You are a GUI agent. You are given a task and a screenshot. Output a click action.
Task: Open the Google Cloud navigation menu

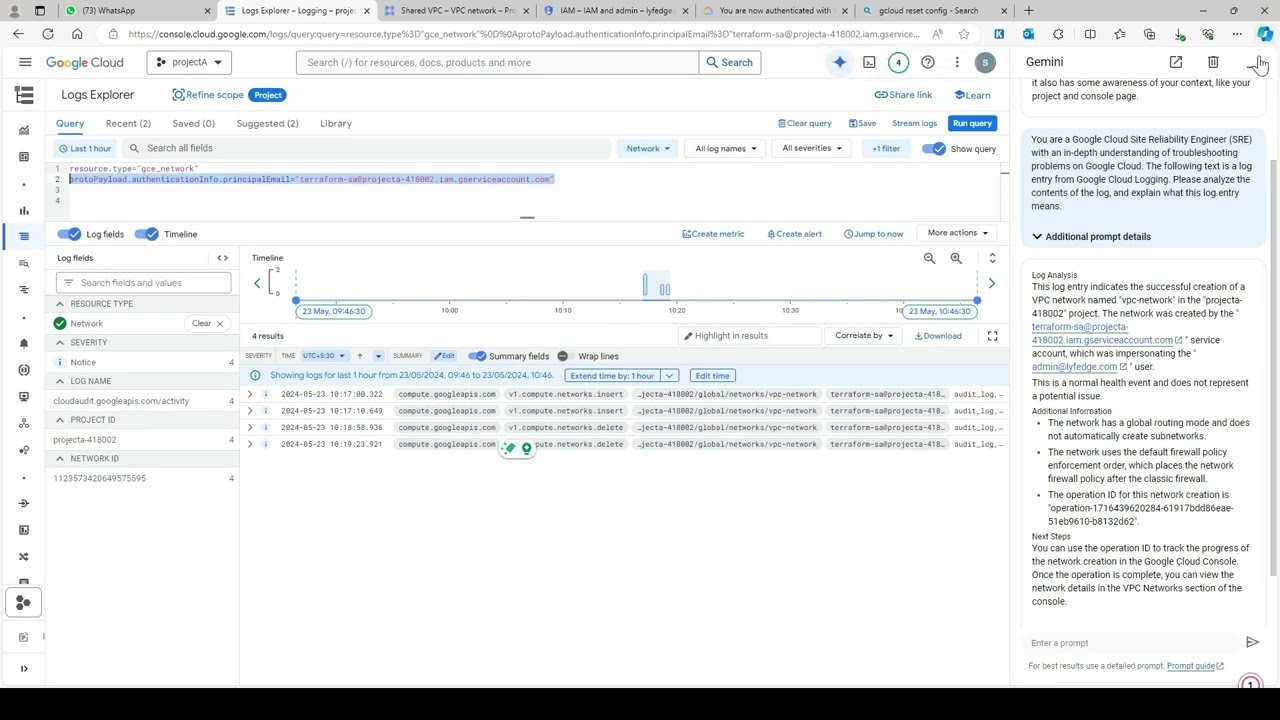(x=25, y=62)
